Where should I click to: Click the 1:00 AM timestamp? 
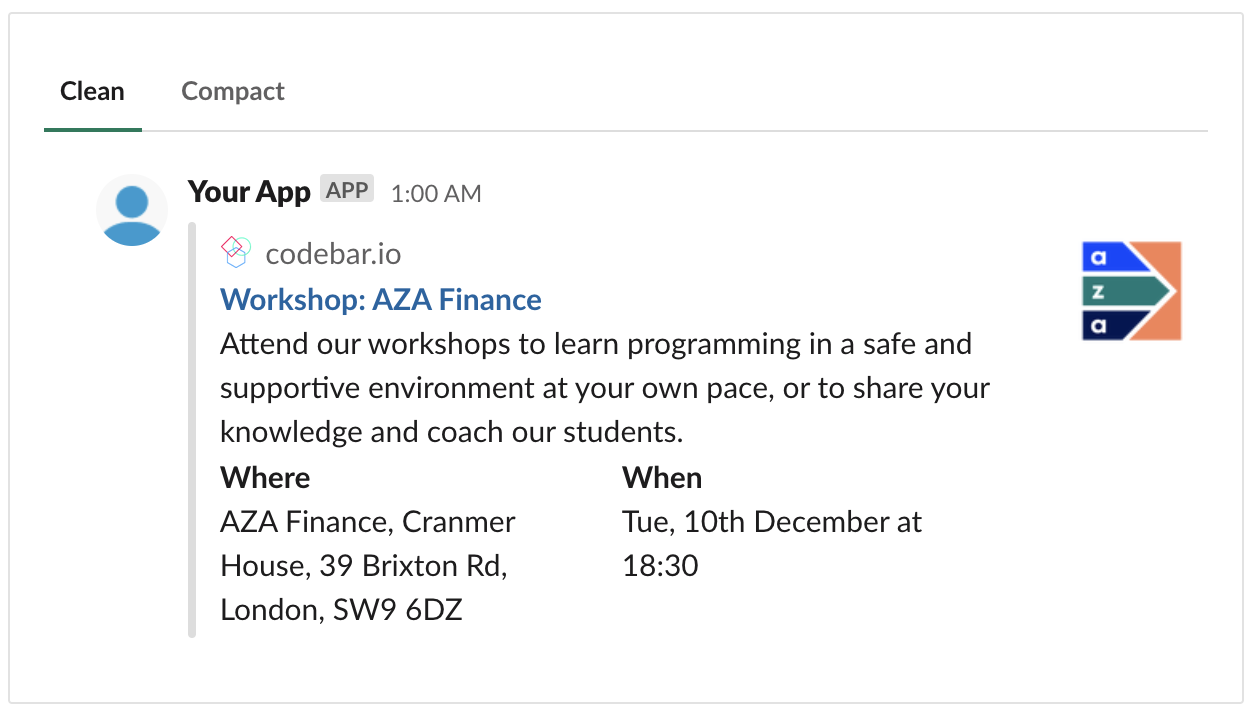436,194
